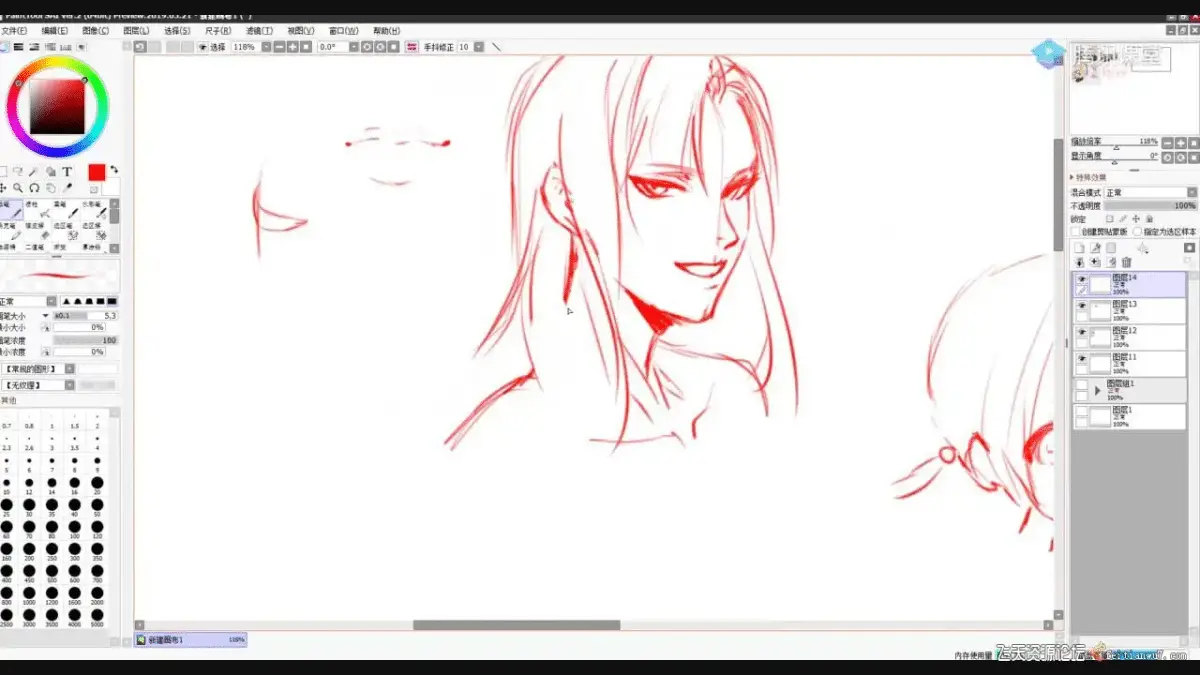The image size is (1200, 675).
Task: Click the undo button in top toolbar
Action: point(140,47)
